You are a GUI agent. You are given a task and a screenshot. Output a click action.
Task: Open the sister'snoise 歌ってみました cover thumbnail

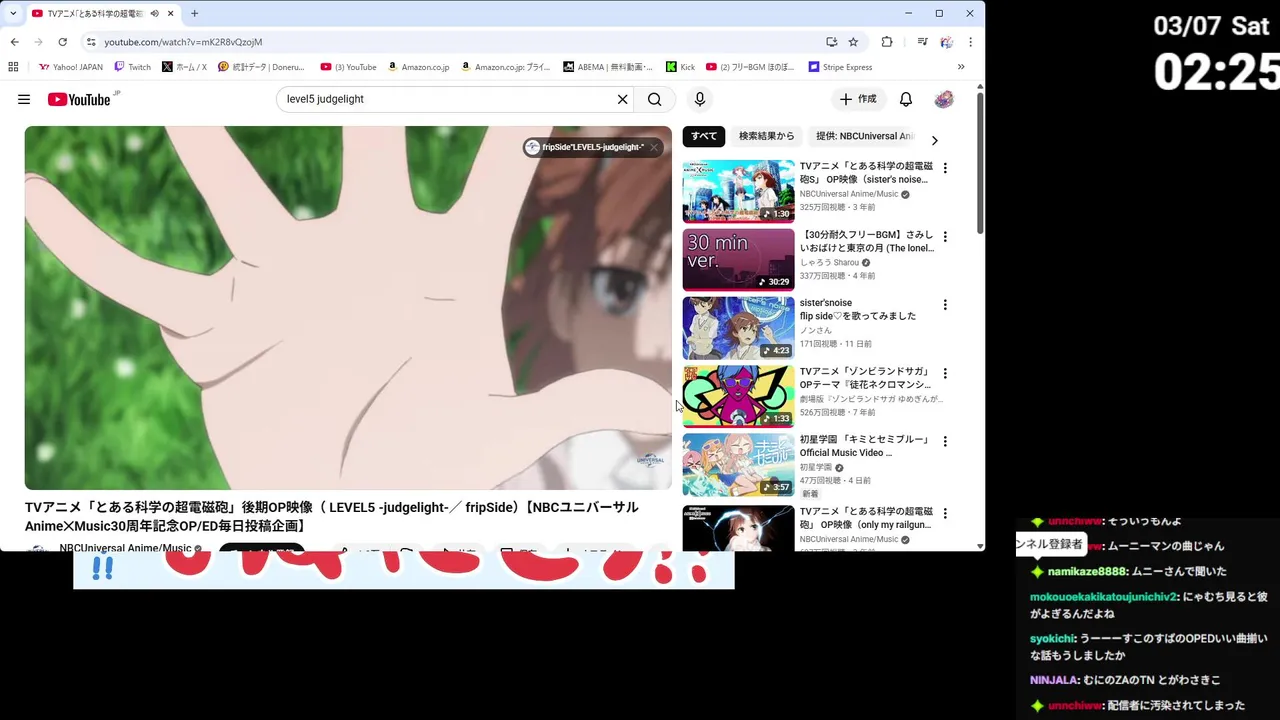coord(739,328)
